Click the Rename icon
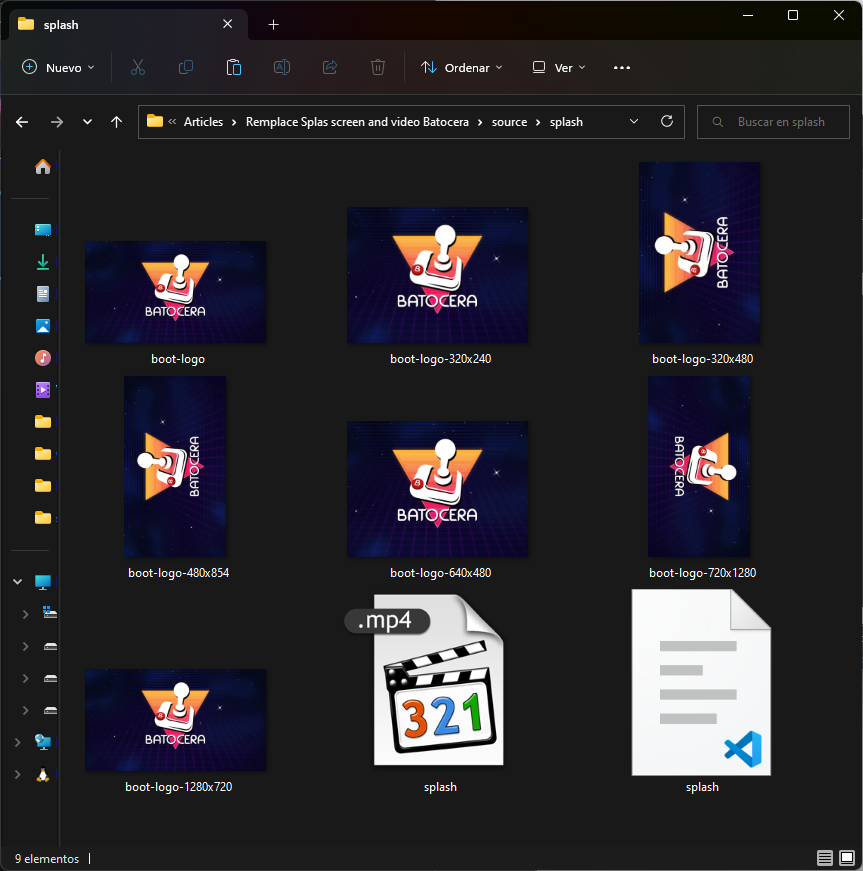Image resolution: width=863 pixels, height=871 pixels. coord(282,68)
